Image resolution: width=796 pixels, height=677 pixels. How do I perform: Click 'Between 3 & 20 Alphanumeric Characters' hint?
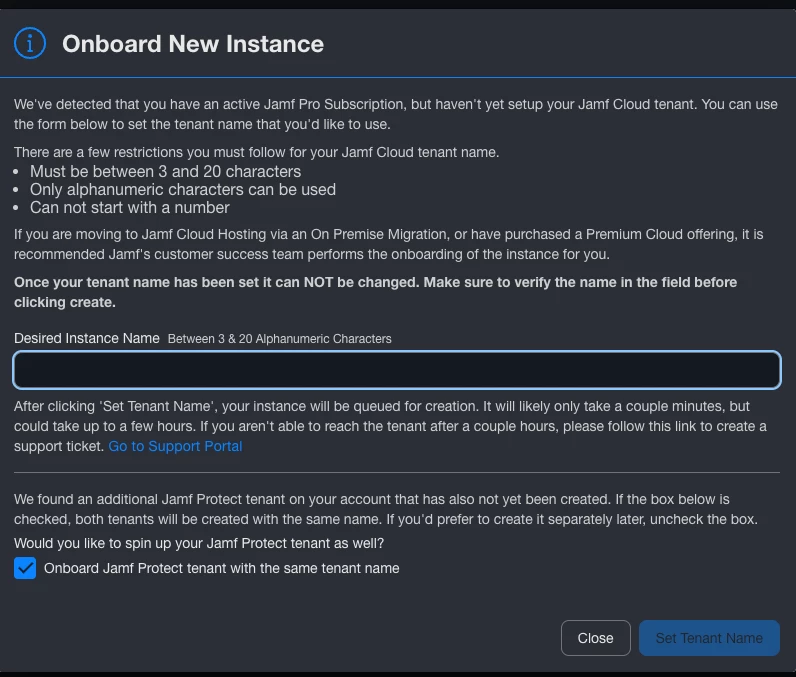280,338
